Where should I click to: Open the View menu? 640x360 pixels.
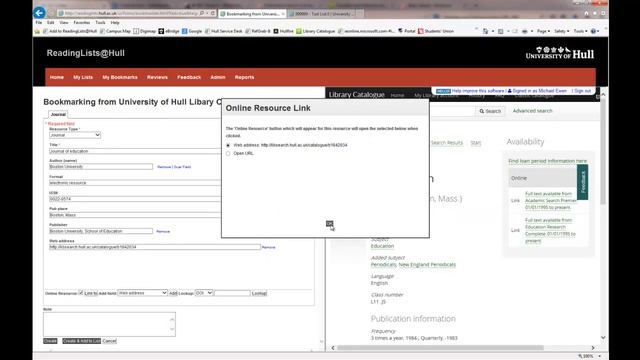point(64,22)
